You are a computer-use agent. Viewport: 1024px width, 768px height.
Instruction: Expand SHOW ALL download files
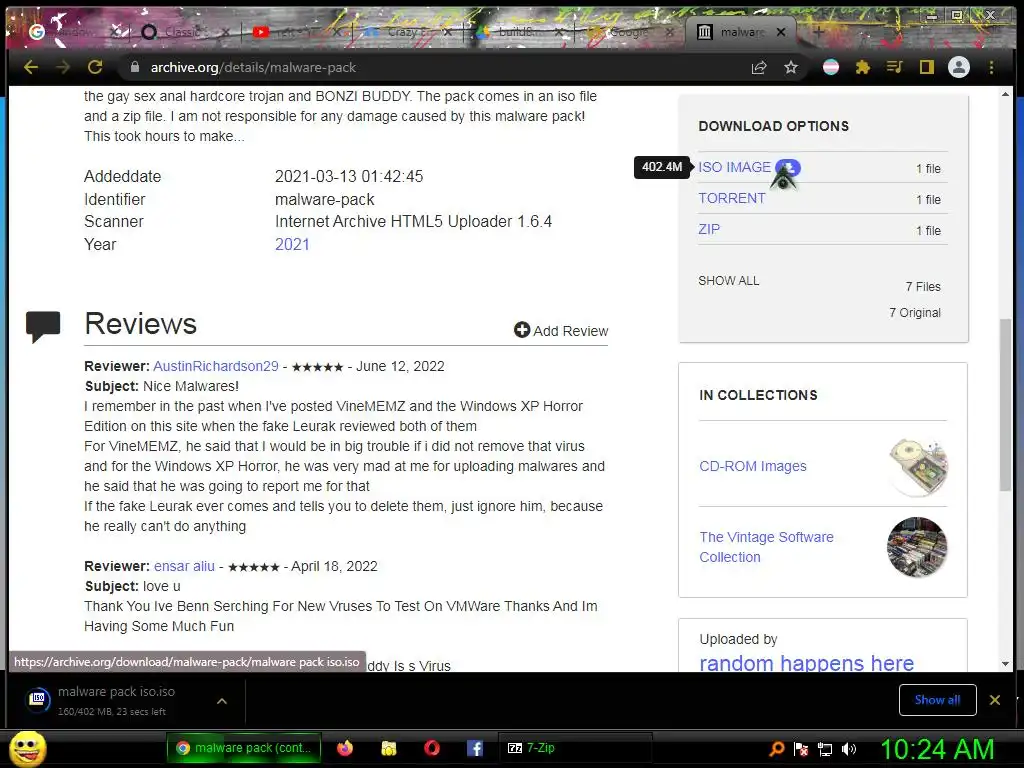pyautogui.click(x=728, y=281)
